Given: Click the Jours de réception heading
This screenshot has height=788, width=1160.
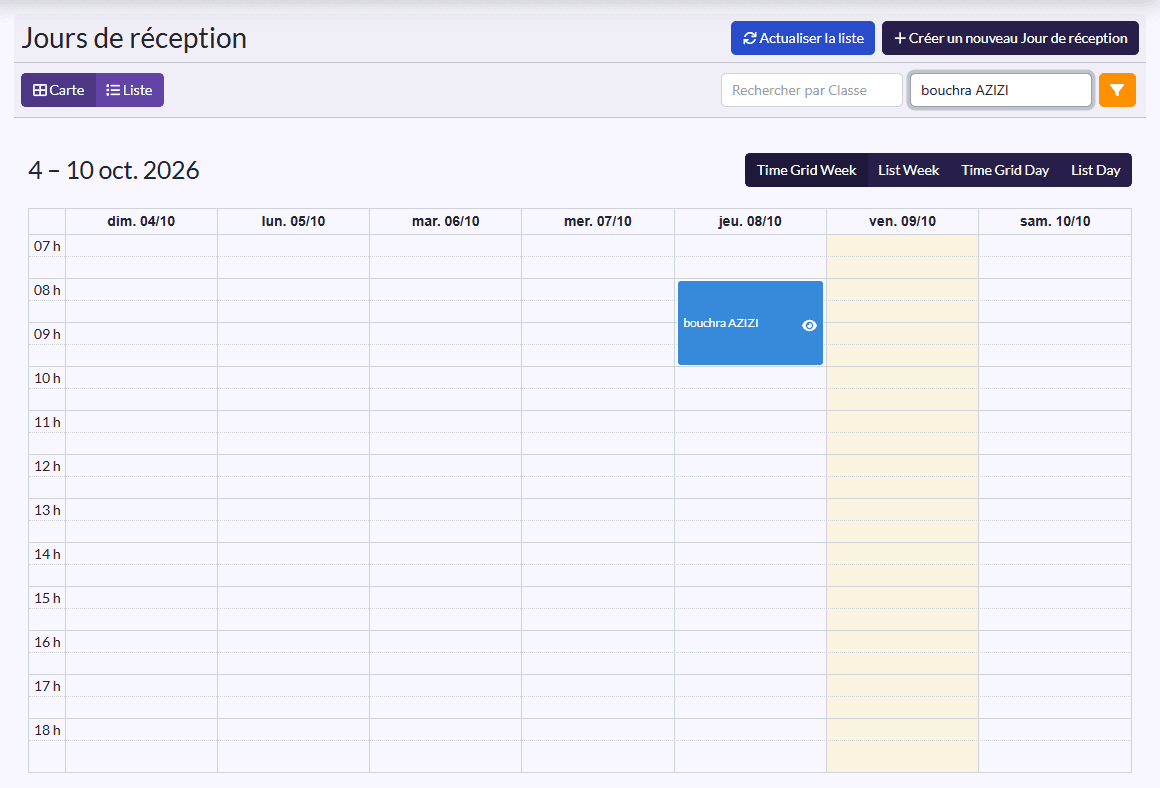Looking at the screenshot, I should 134,38.
